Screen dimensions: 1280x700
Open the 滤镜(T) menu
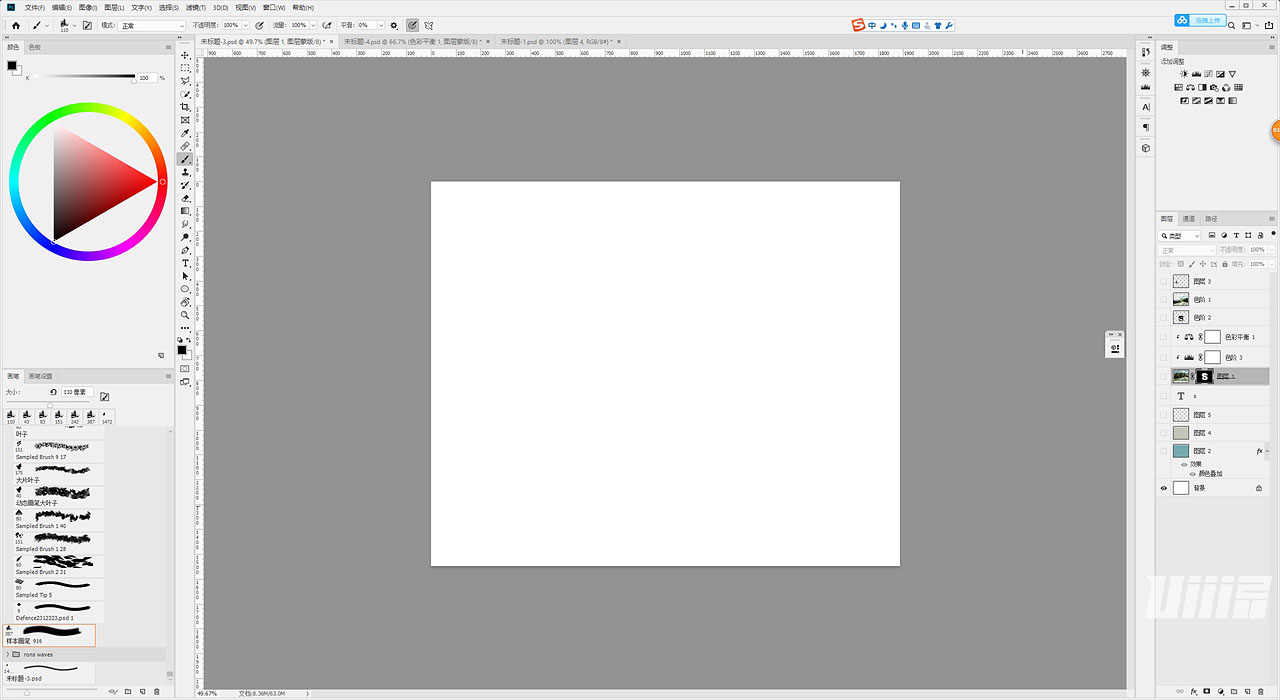click(195, 7)
